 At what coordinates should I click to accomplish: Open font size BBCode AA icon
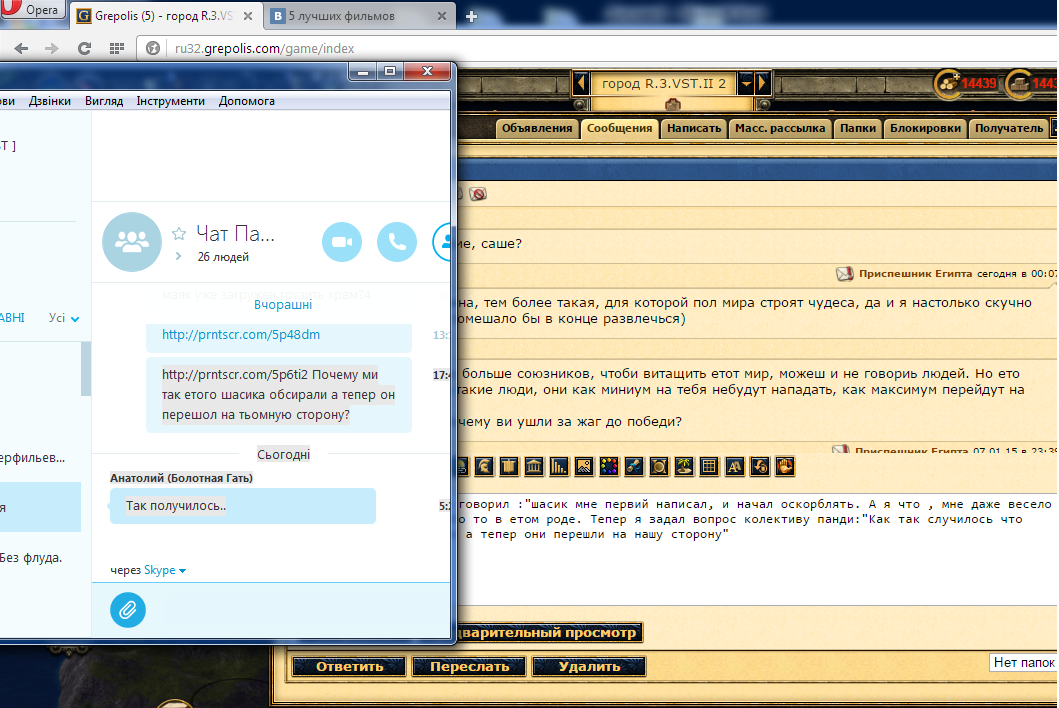click(734, 467)
